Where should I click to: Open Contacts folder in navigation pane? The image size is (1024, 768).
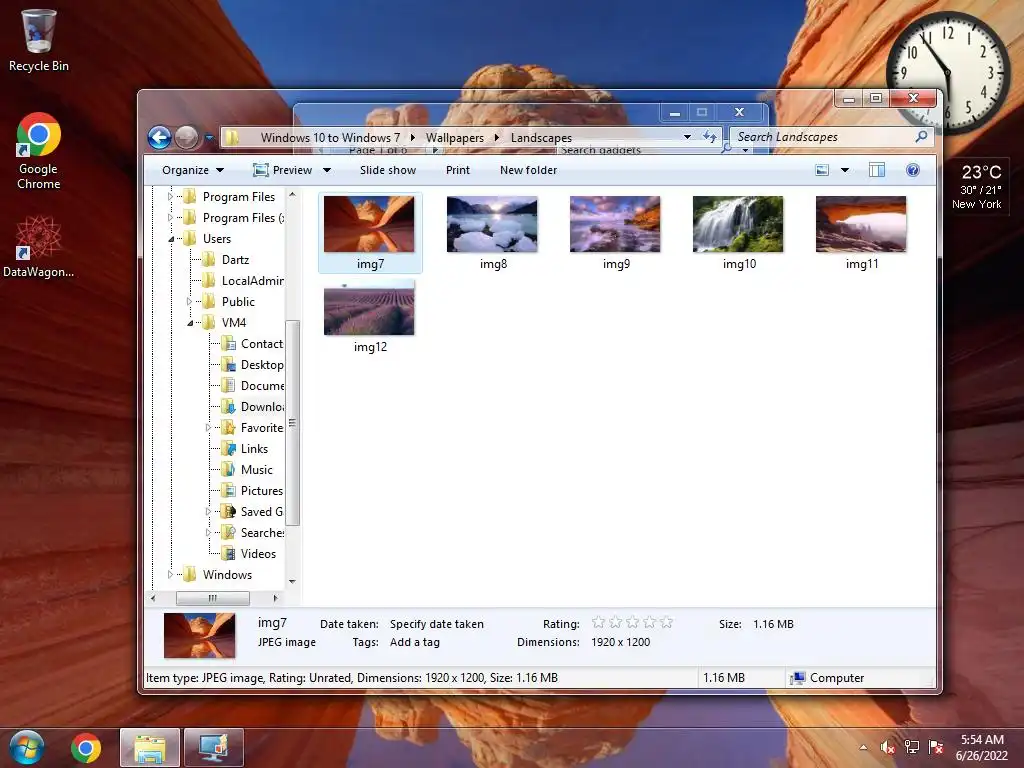pos(252,344)
